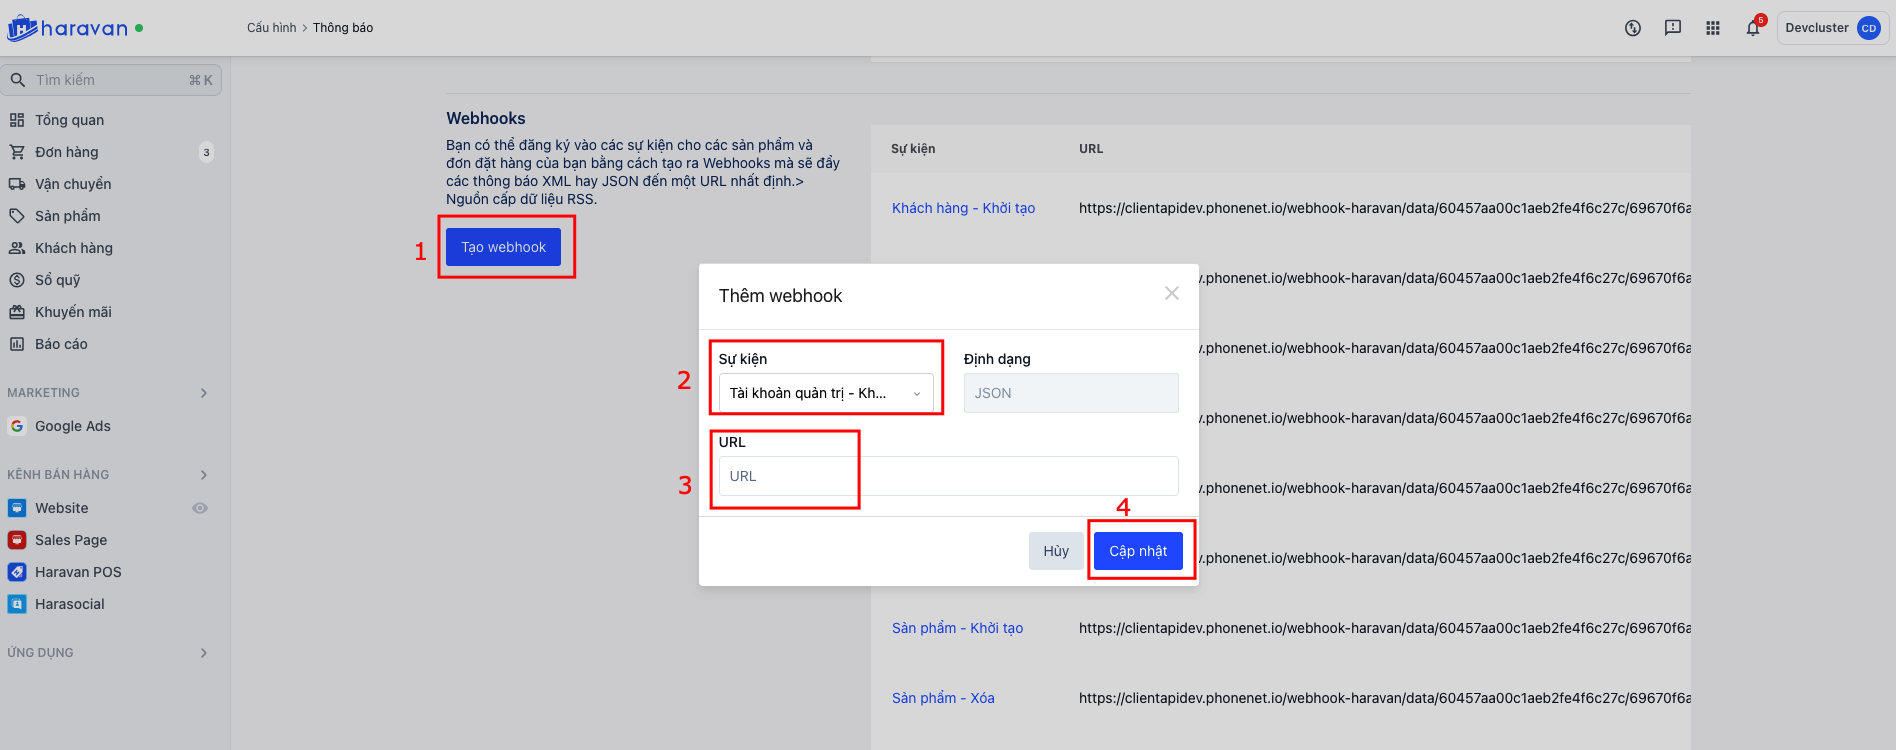This screenshot has width=1896, height=750.
Task: Go to Sản phẩm menu item
Action: tap(67, 216)
